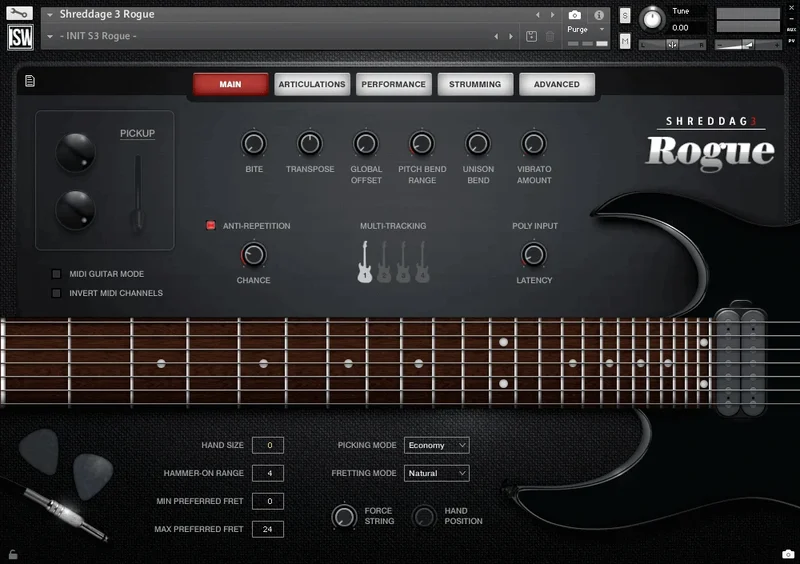Click the HAND POSITION knob
Screen dimensions: 800x564
pyautogui.click(x=424, y=517)
